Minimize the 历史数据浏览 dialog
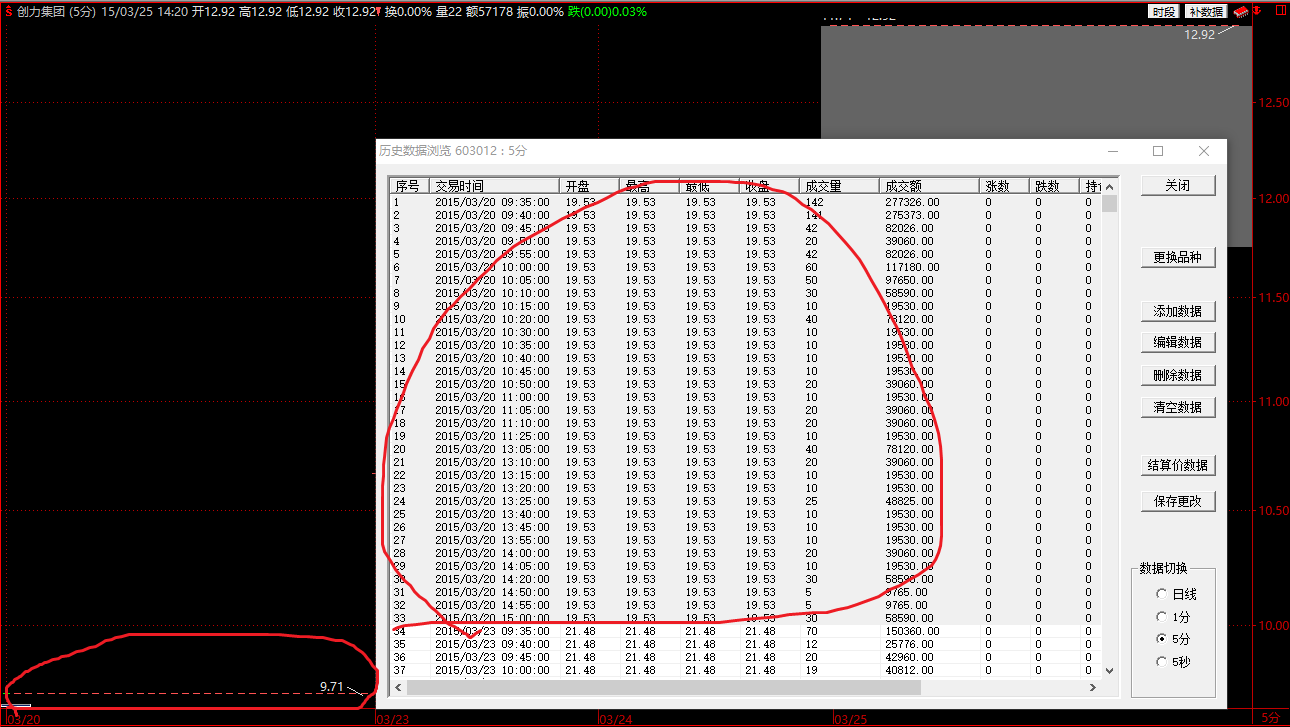The width and height of the screenshot is (1290, 727). (x=1113, y=151)
